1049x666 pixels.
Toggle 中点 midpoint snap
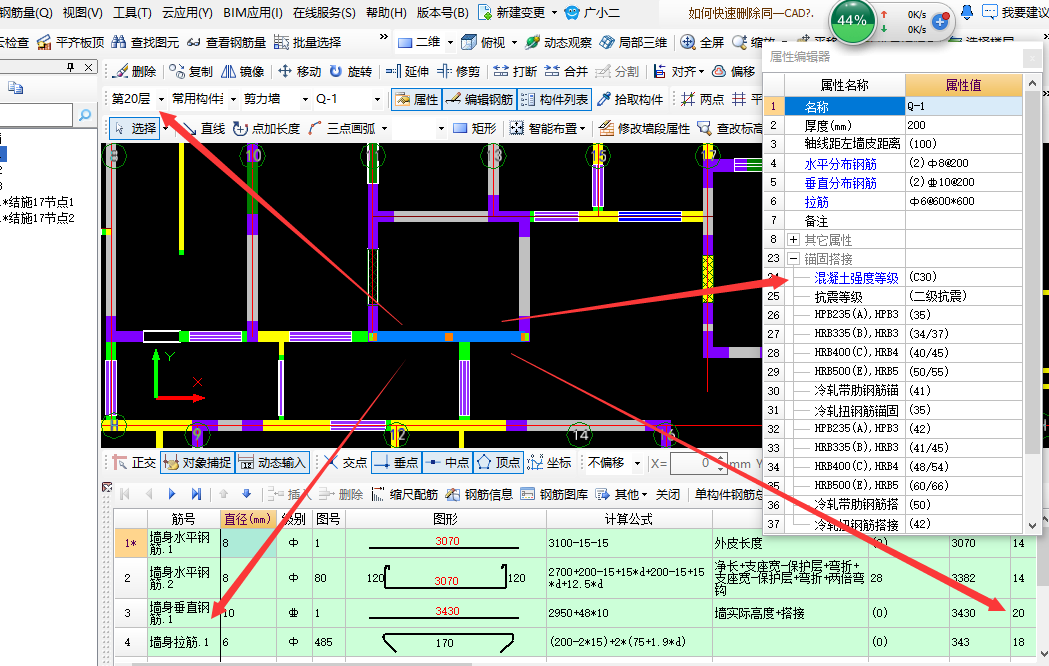tap(448, 462)
